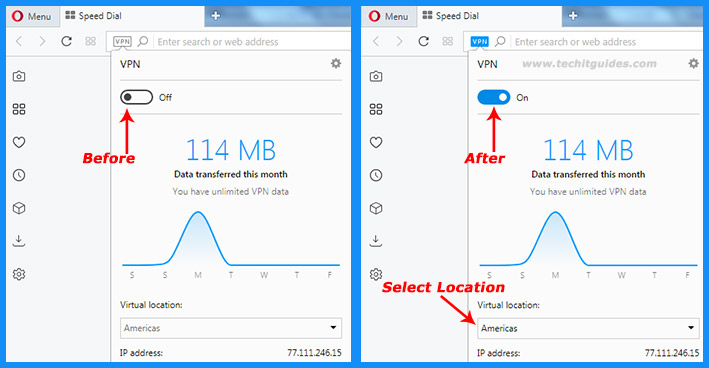Open Snapshot camera in left sidebar
This screenshot has height=368, width=709.
click(x=19, y=76)
